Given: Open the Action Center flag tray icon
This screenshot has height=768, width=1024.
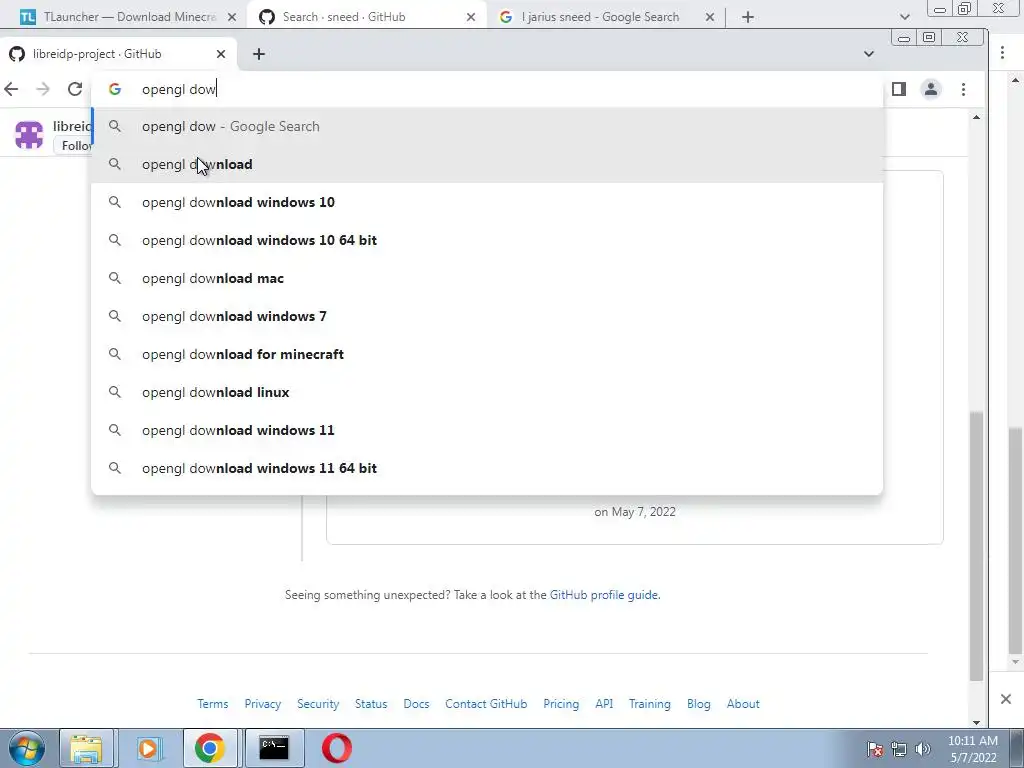Looking at the screenshot, I should tap(875, 749).
